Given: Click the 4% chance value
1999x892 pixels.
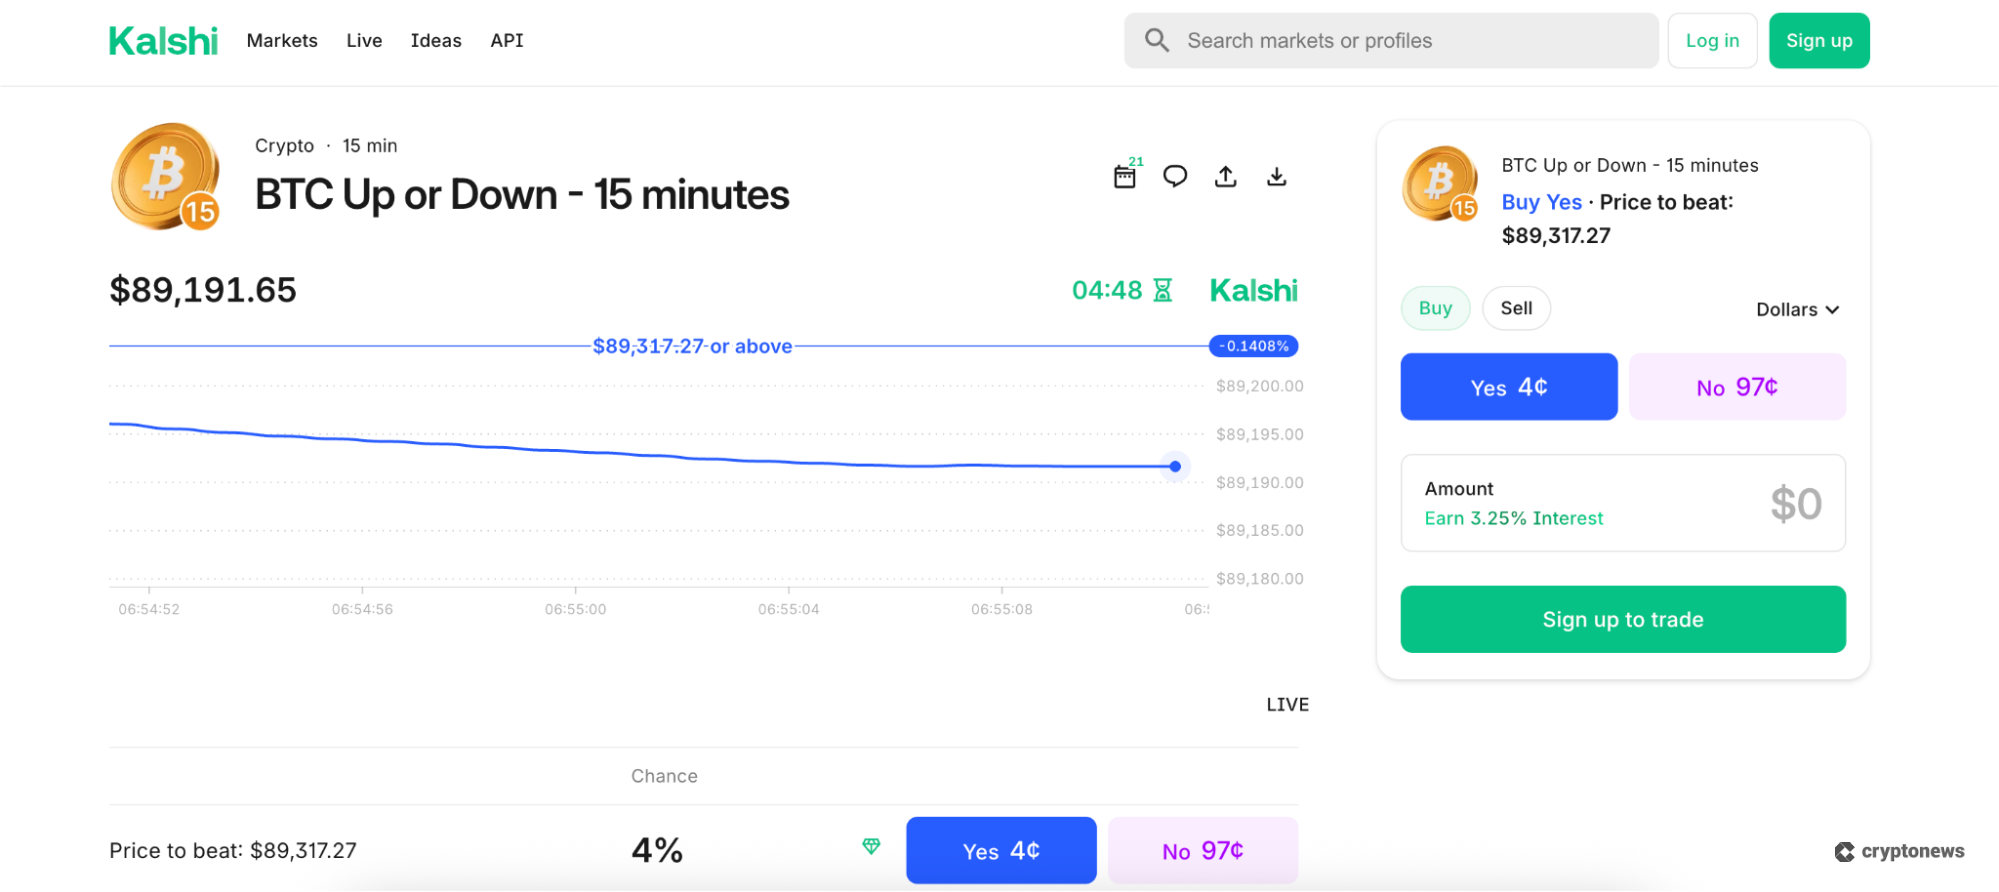Looking at the screenshot, I should 657,850.
